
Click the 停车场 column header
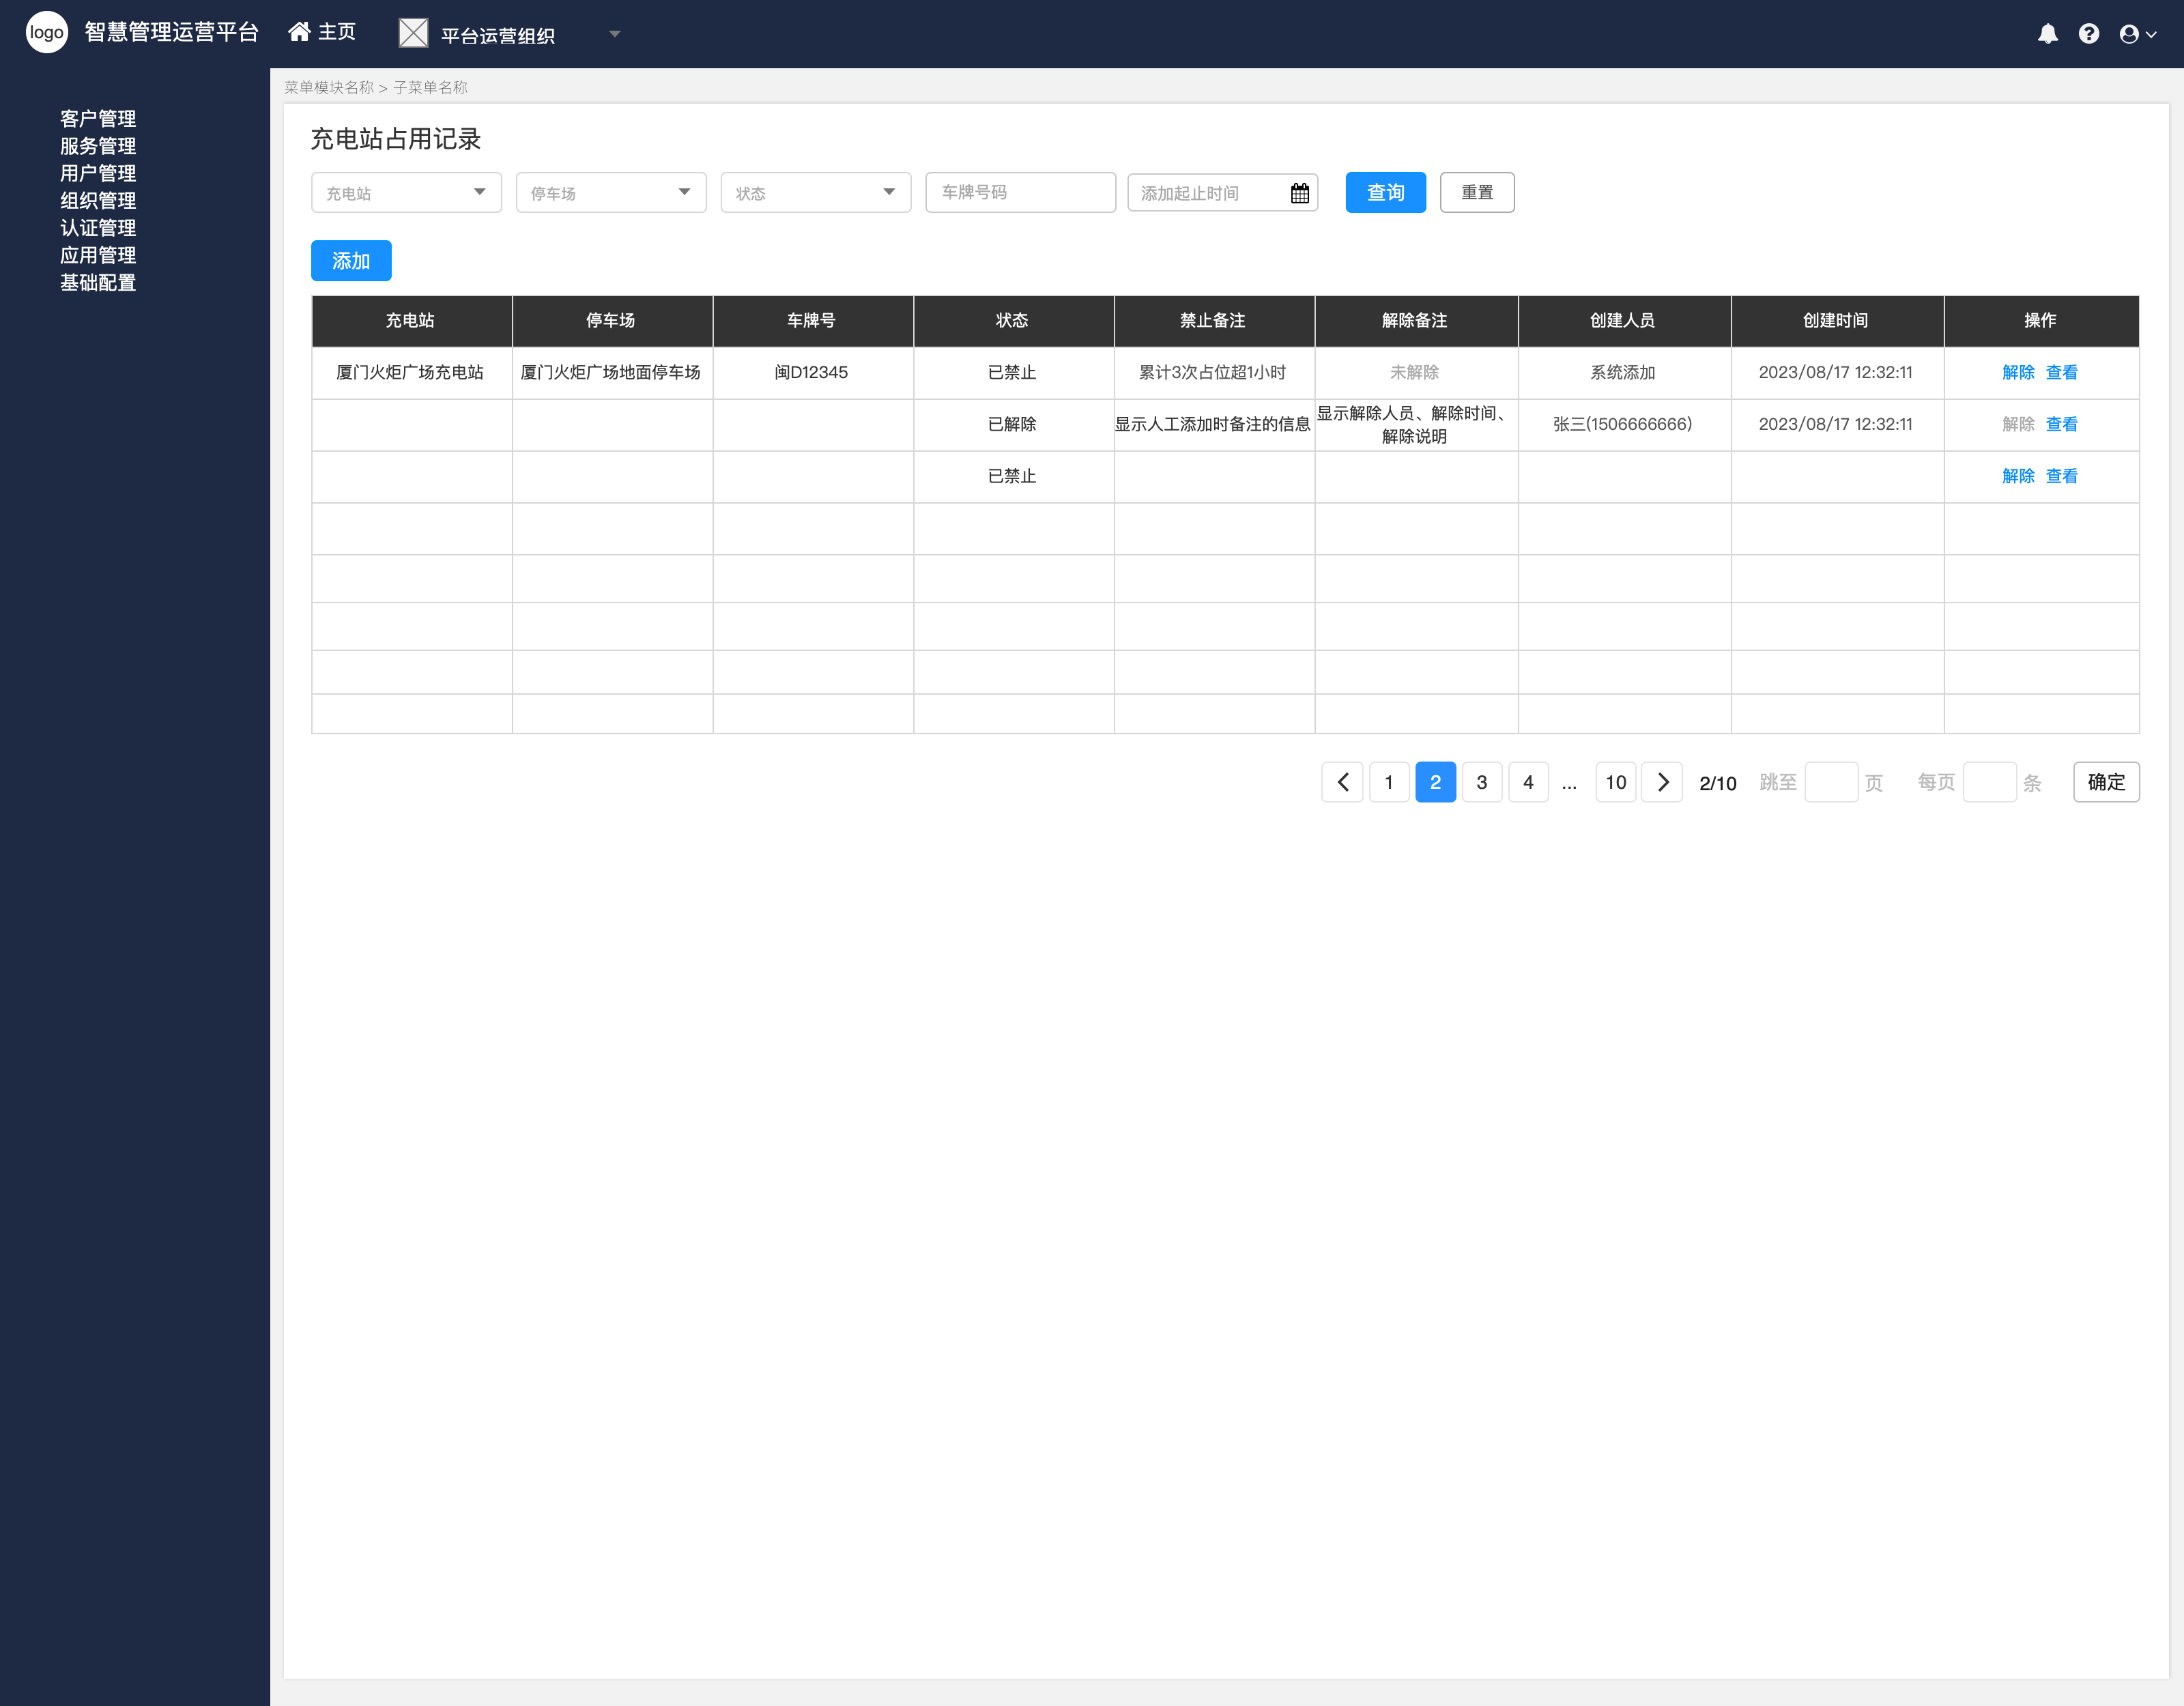pos(612,321)
